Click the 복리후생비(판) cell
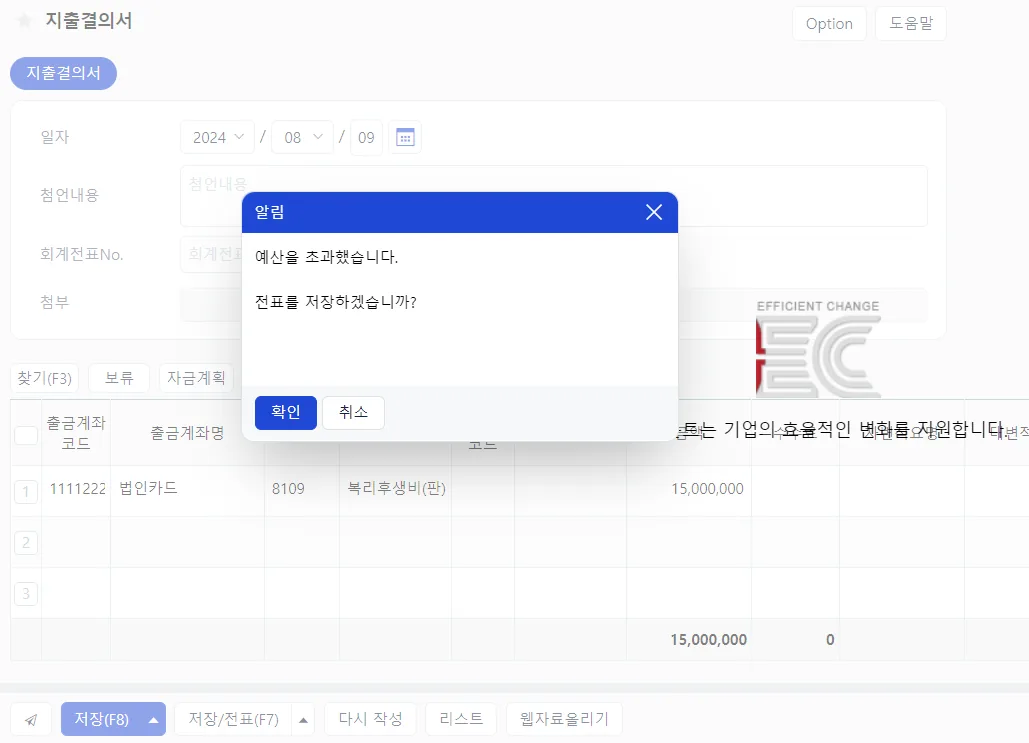Viewport: 1029px width, 743px height. click(x=396, y=489)
